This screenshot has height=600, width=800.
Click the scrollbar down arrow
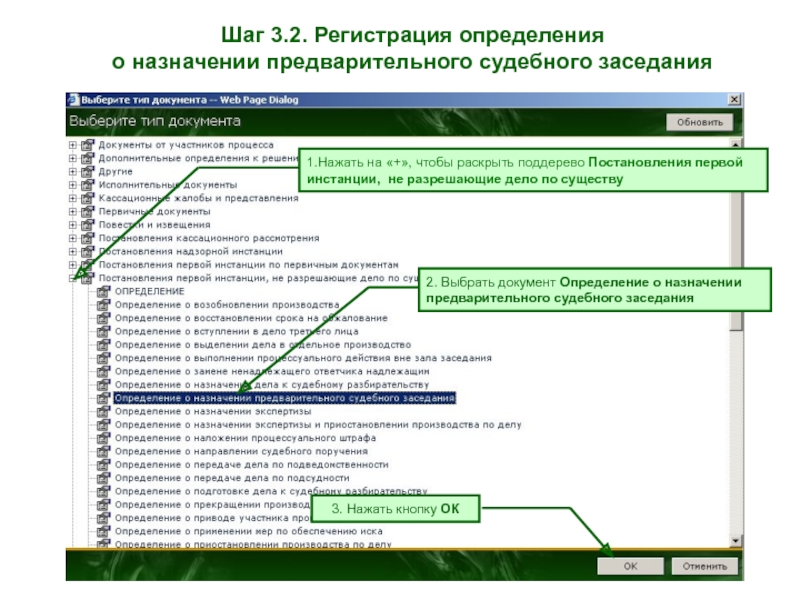pyautogui.click(x=735, y=540)
